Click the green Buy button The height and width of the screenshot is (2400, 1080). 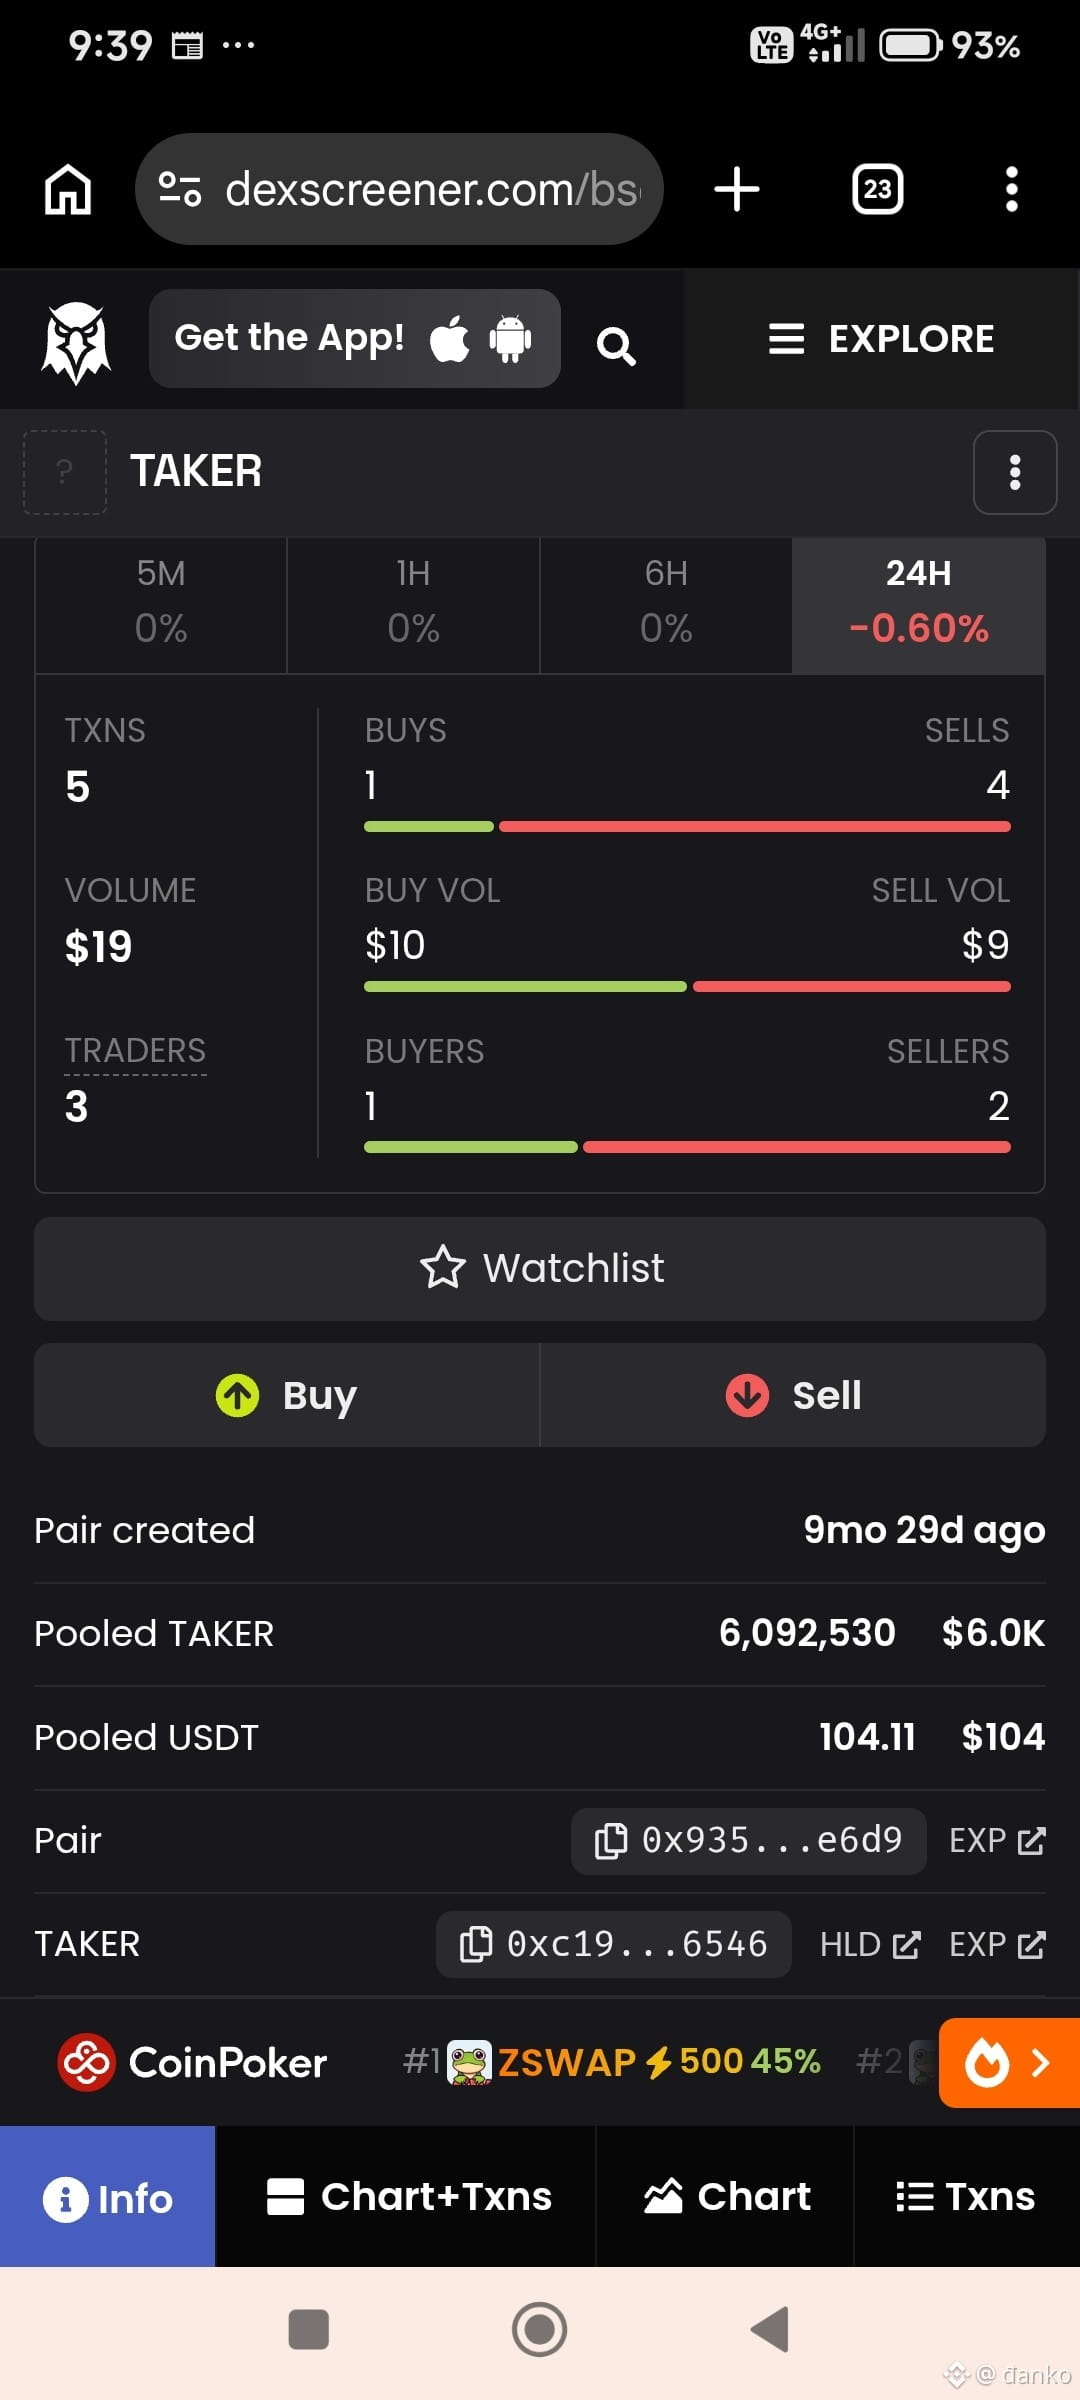click(x=287, y=1395)
